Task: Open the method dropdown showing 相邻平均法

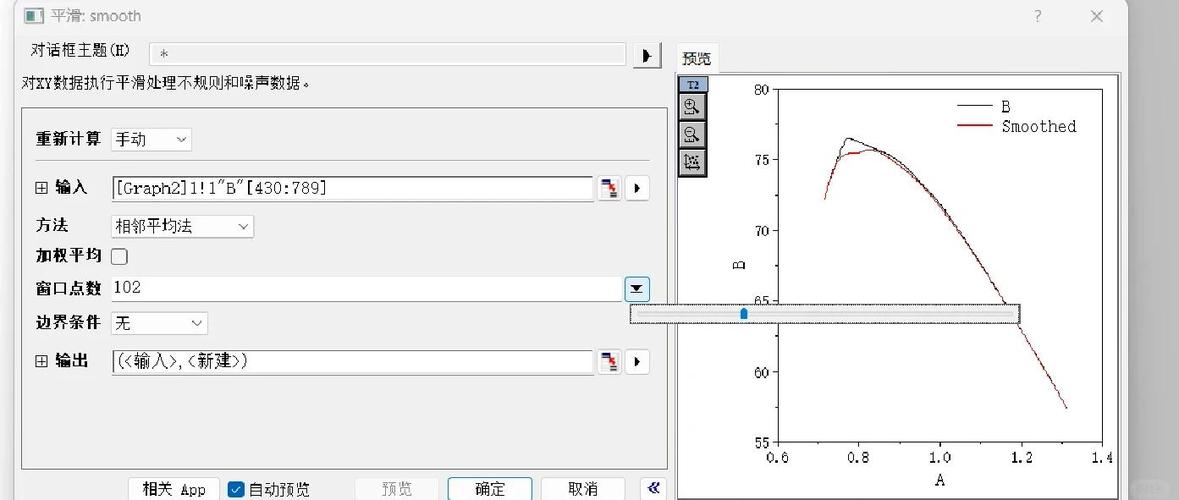Action: tap(182, 226)
